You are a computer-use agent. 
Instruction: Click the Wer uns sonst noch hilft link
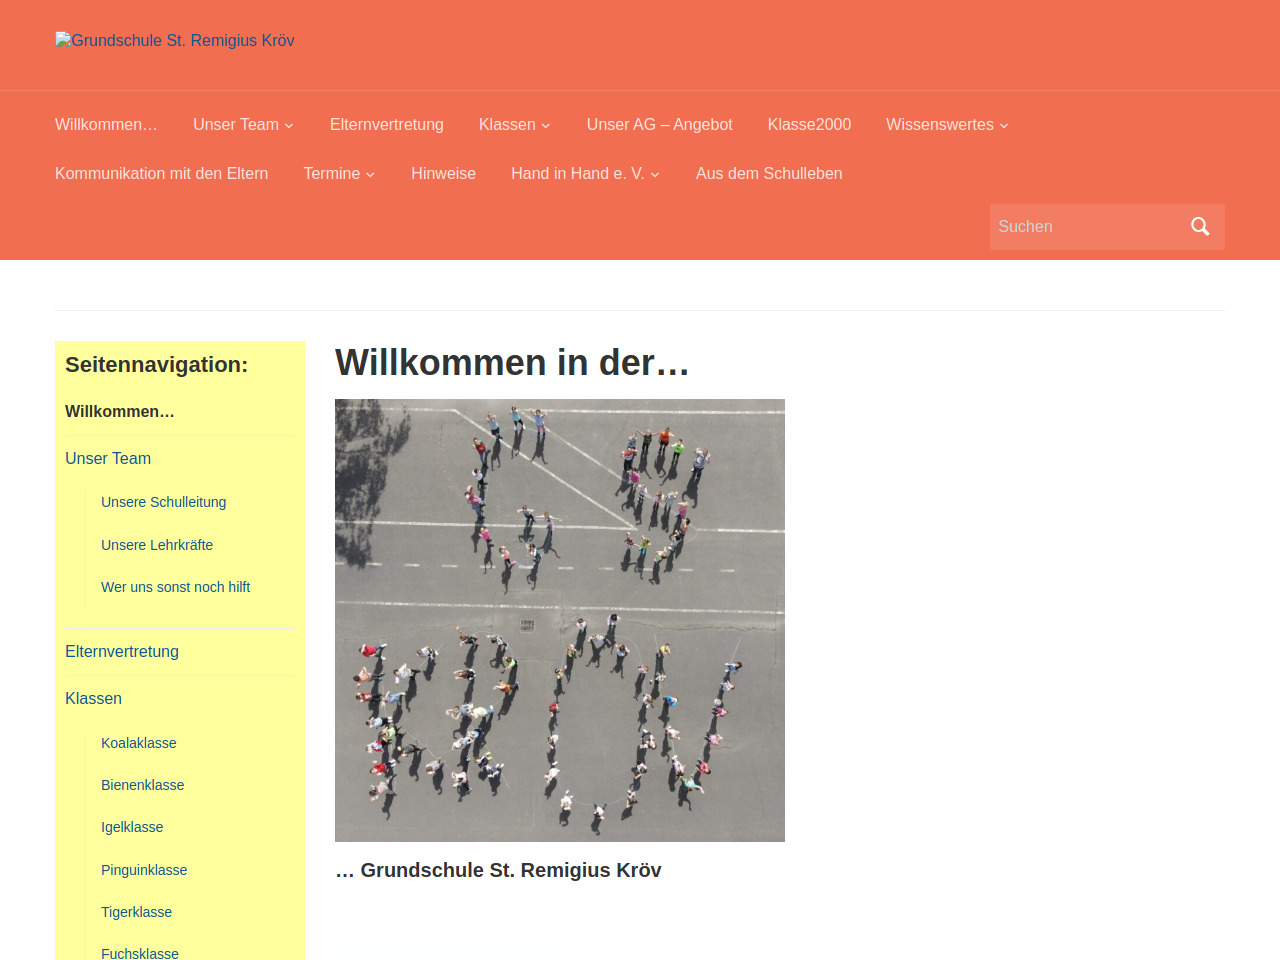click(x=175, y=587)
